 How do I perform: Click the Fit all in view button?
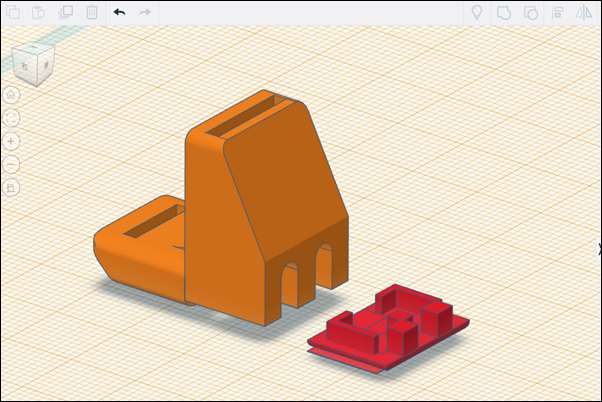point(11,118)
